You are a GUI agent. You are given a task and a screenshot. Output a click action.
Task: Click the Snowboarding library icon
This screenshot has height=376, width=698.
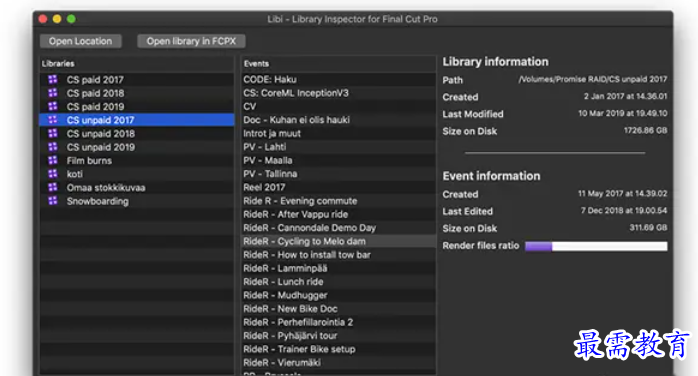[x=53, y=201]
